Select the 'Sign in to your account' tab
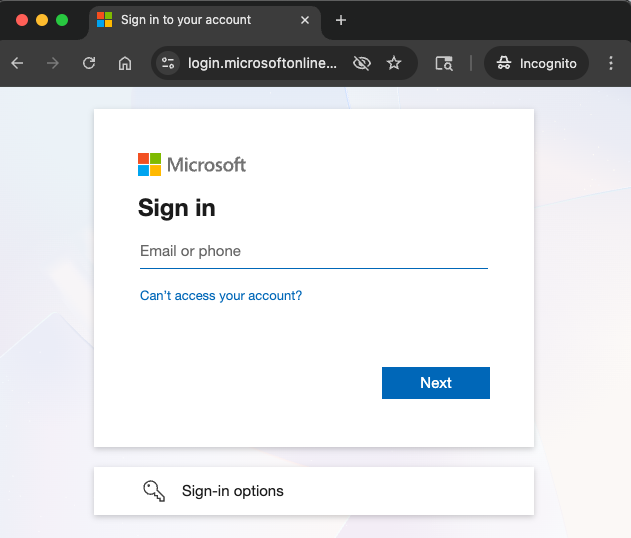631x538 pixels. coord(204,20)
